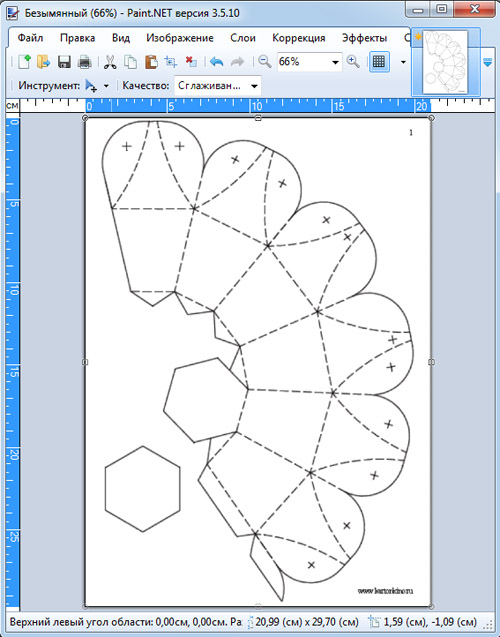Click the Crop to selection icon
The image size is (500, 637).
(x=171, y=62)
